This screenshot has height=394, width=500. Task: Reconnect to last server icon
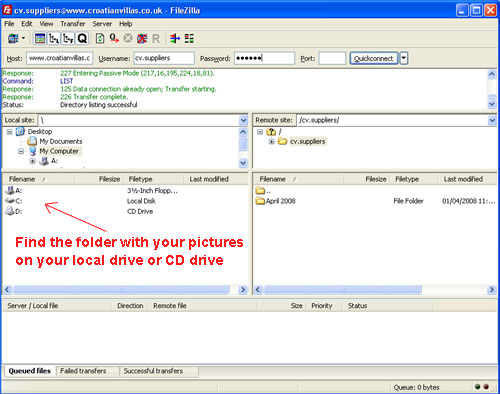(x=156, y=39)
